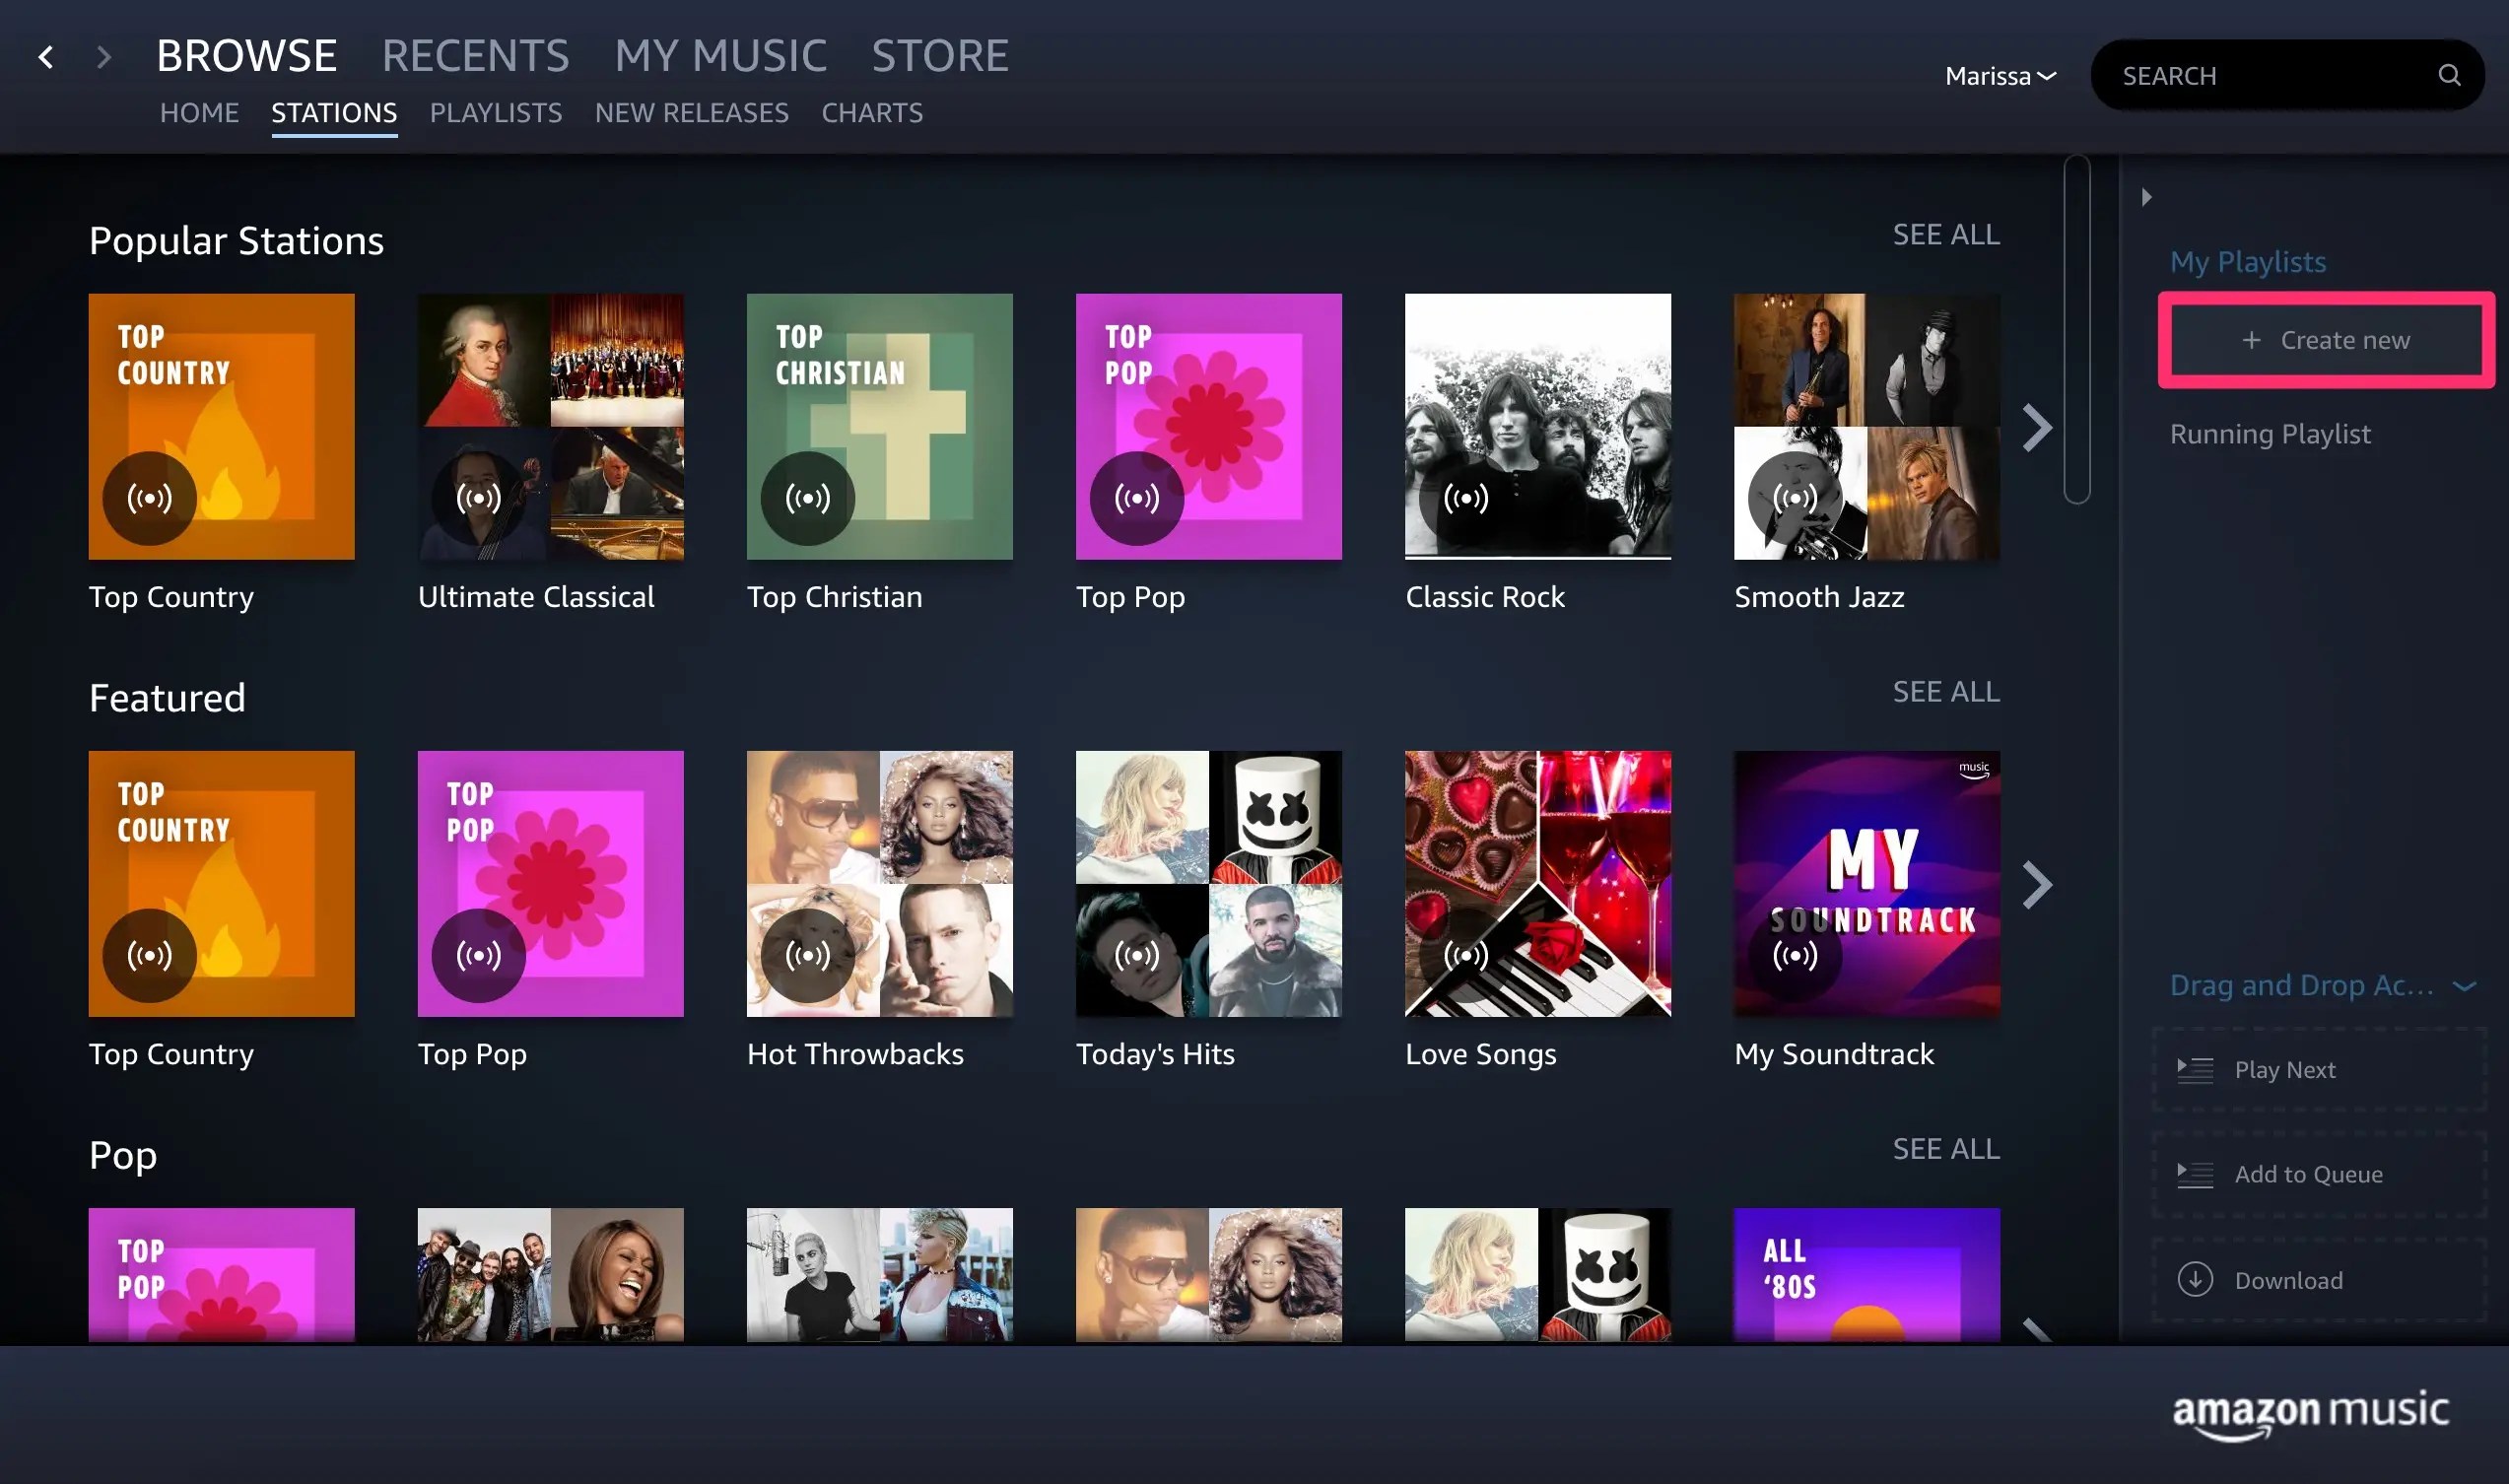
Task: Play Top Pop station in Popular Stations
Action: point(1136,498)
